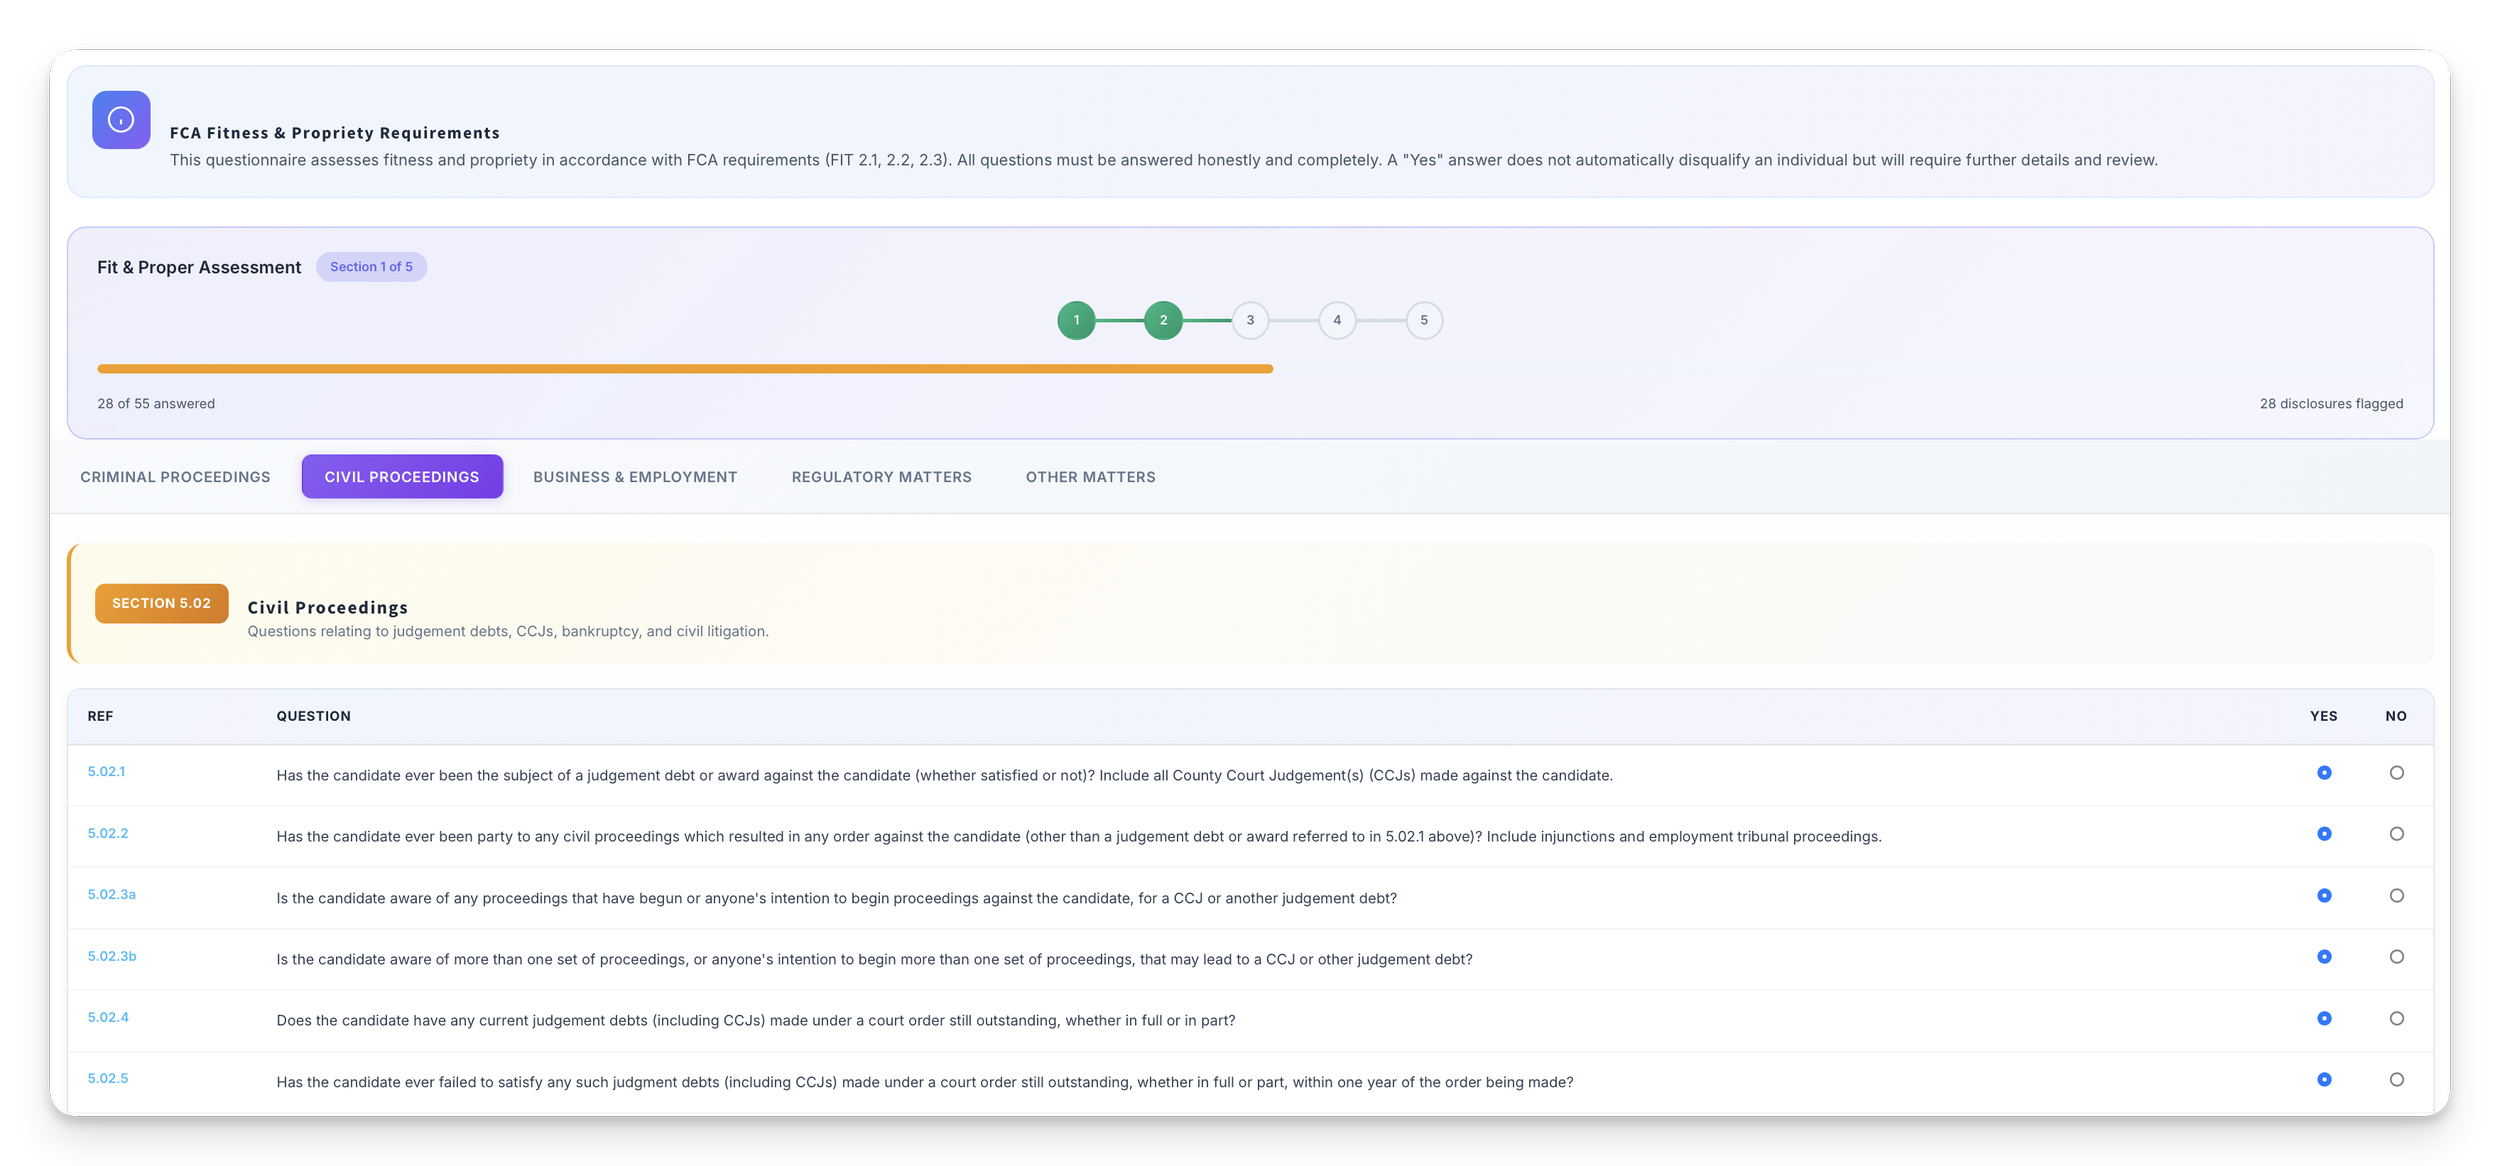Click the orange answered progress bar

pyautogui.click(x=684, y=369)
